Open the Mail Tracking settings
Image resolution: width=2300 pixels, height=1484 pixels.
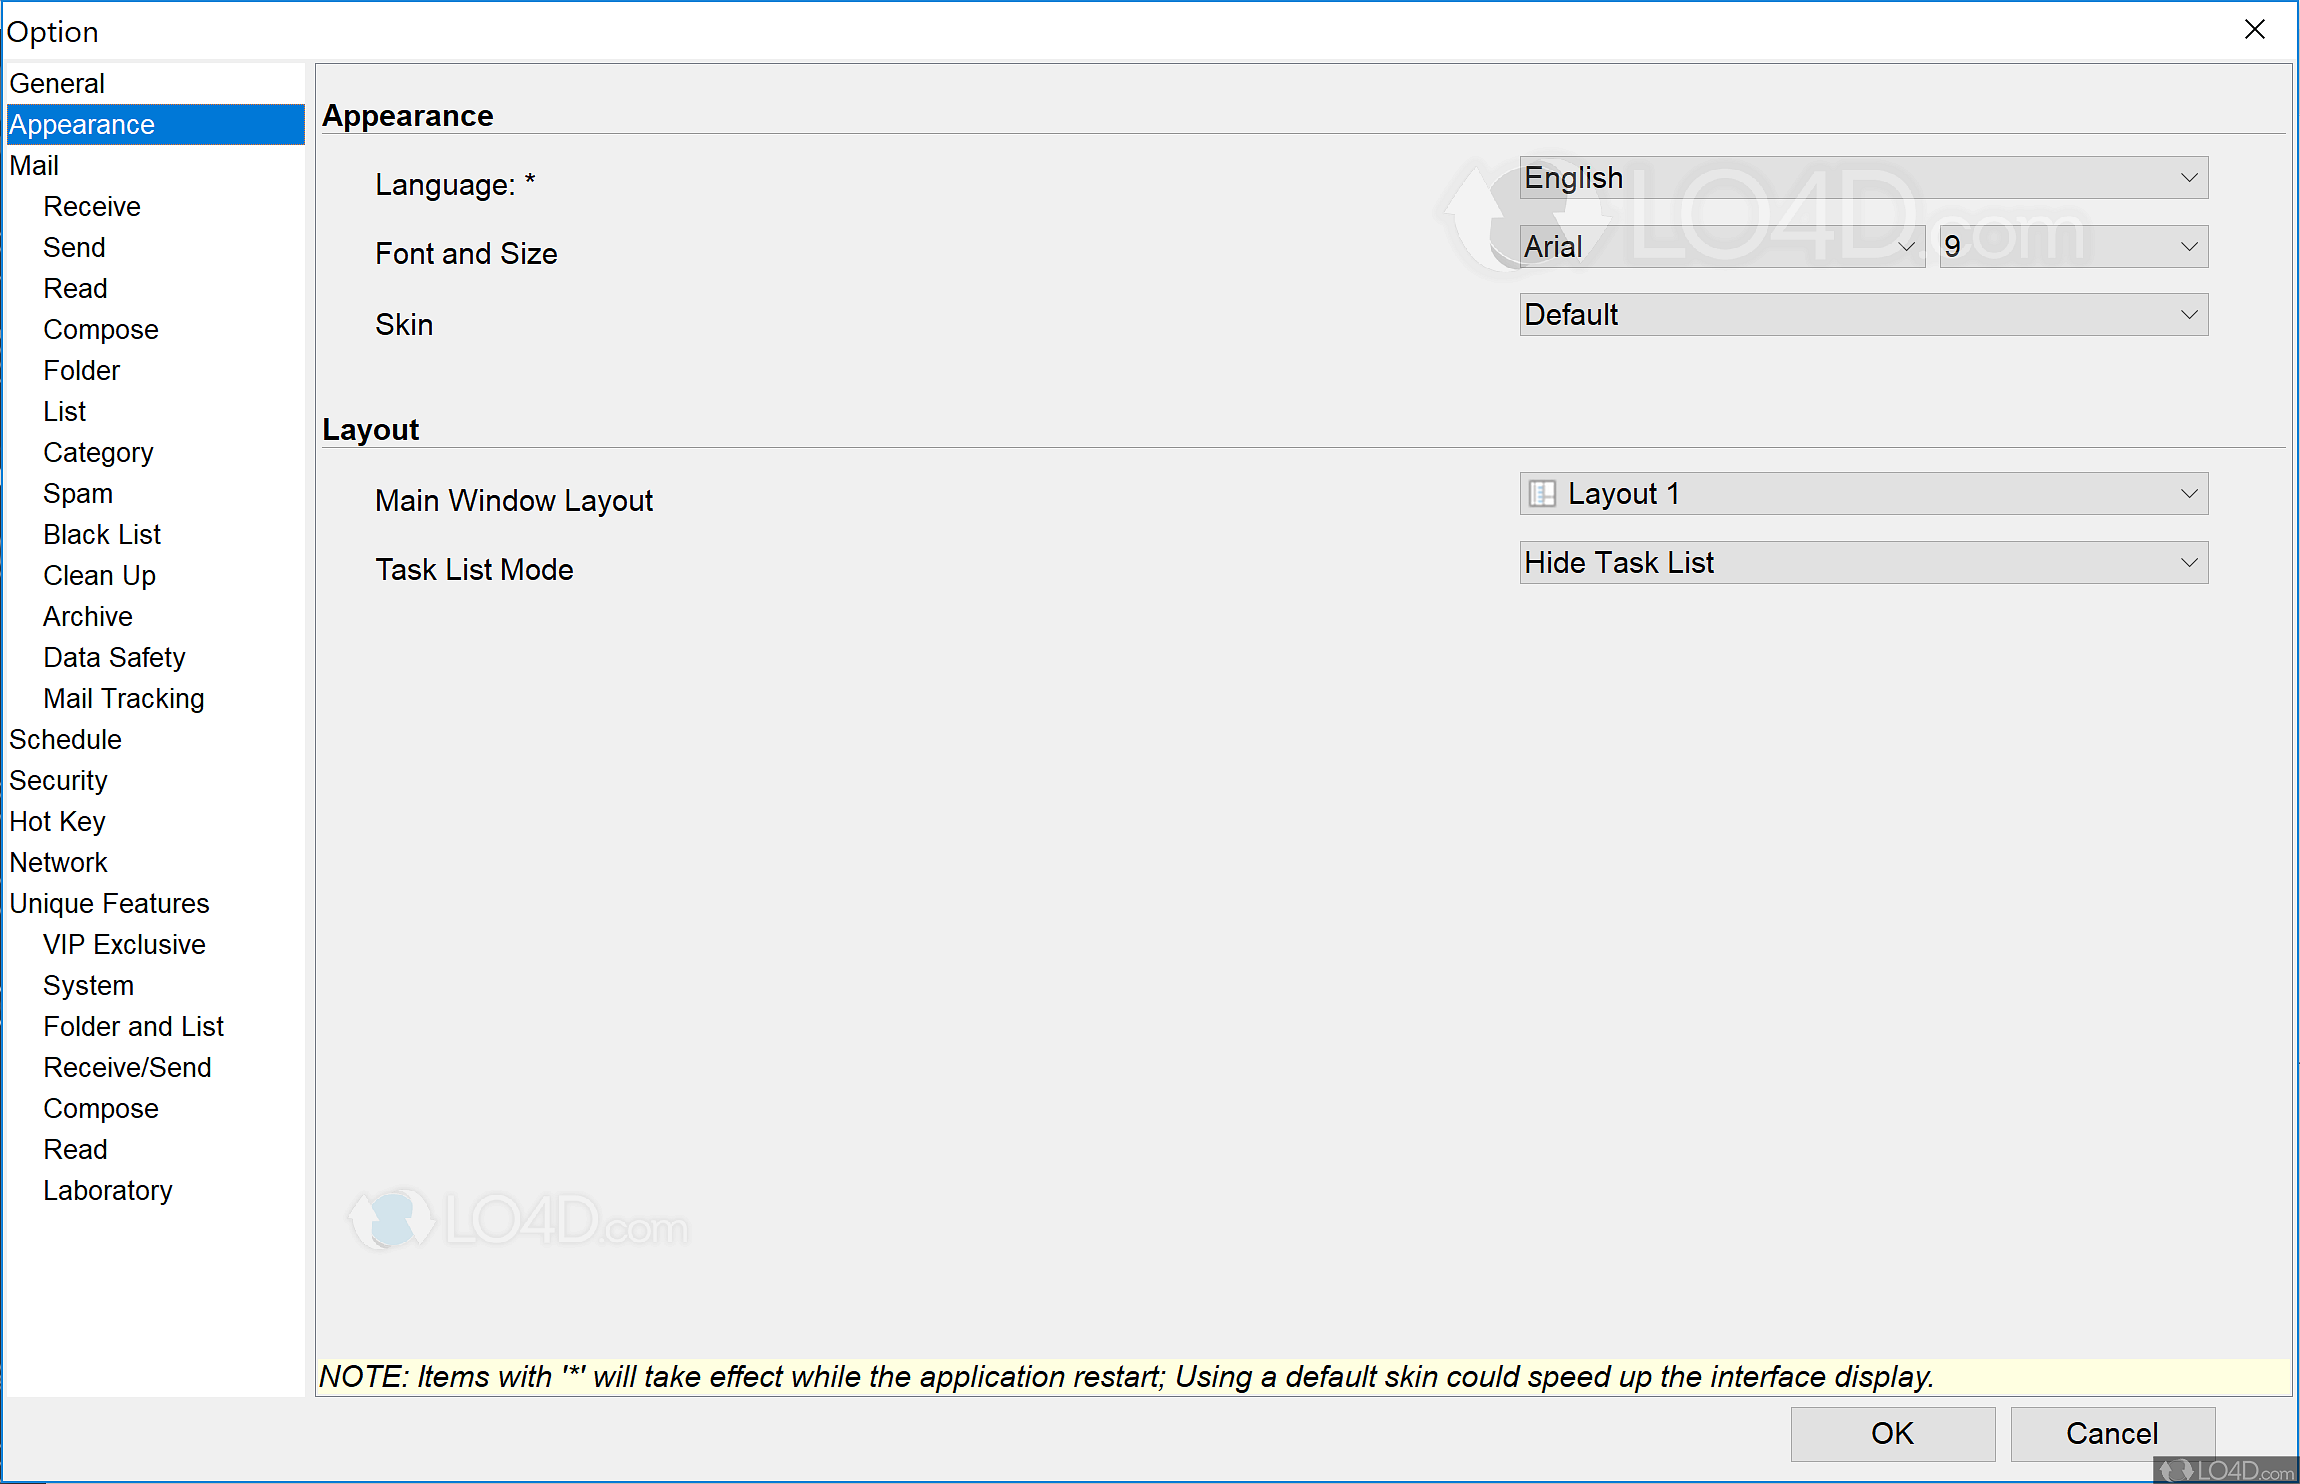pos(124,699)
